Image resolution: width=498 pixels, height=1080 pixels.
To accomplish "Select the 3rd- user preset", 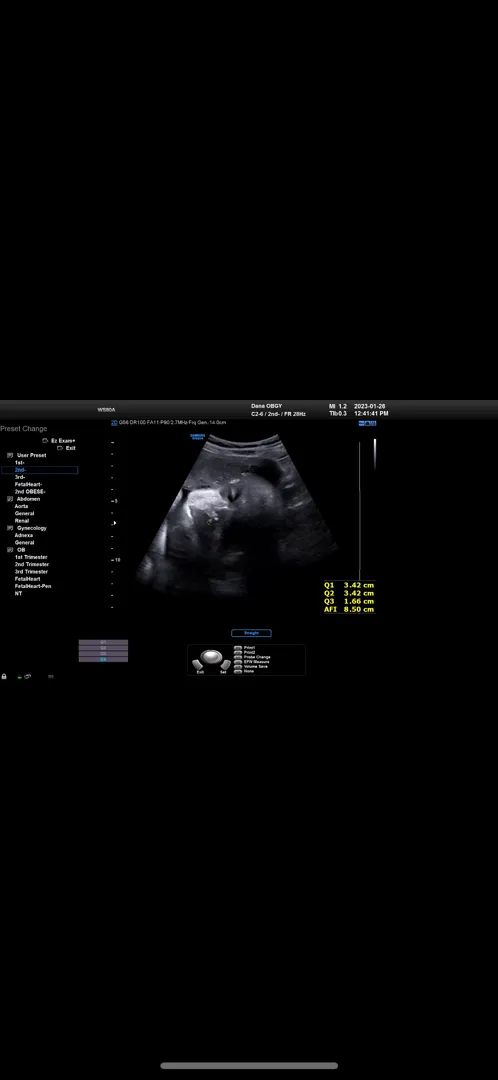I will point(20,477).
